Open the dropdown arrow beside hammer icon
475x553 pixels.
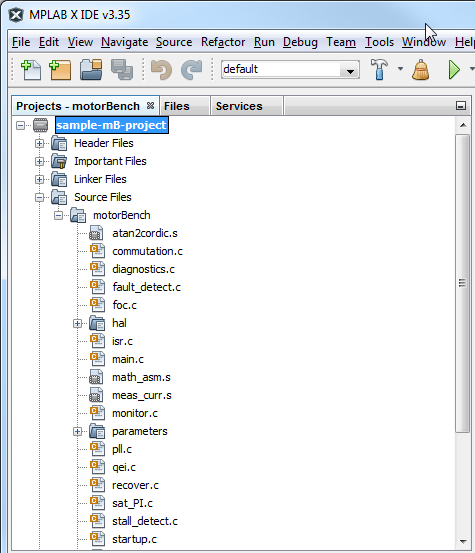pos(400,68)
